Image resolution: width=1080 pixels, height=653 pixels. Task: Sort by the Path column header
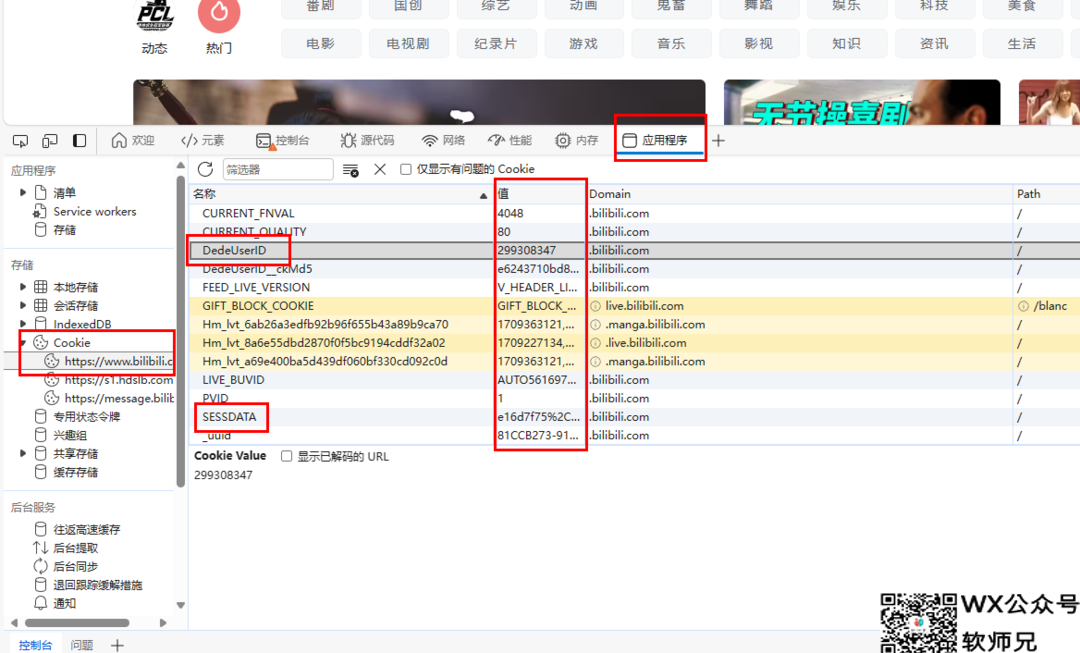1047,194
